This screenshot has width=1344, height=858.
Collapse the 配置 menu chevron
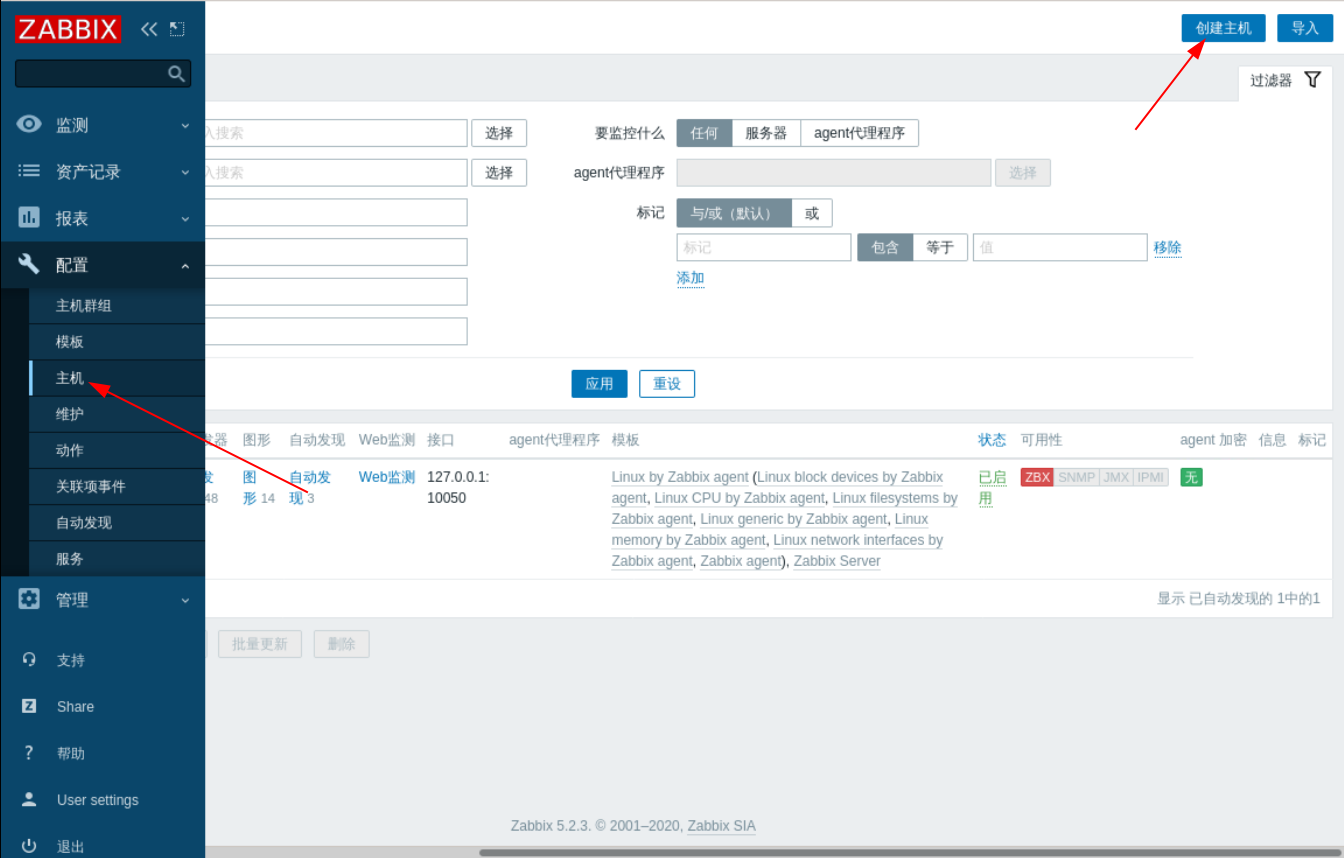click(x=185, y=265)
